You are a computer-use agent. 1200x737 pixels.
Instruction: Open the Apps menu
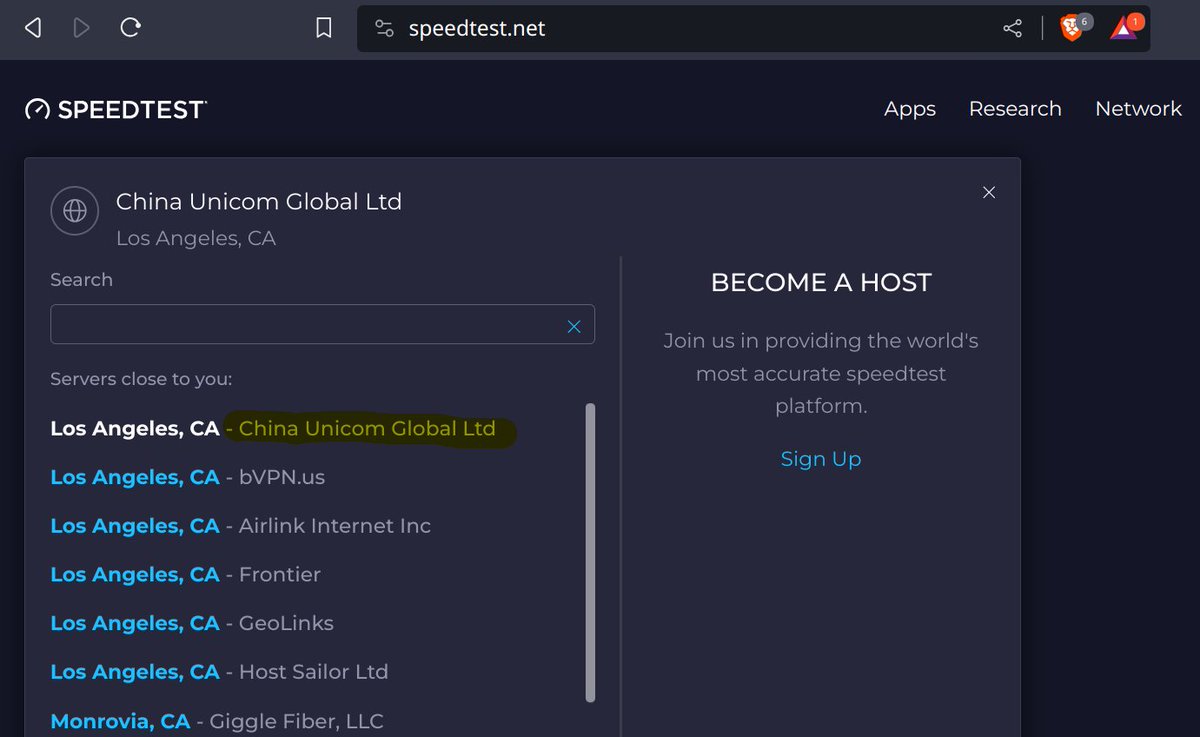(x=910, y=109)
